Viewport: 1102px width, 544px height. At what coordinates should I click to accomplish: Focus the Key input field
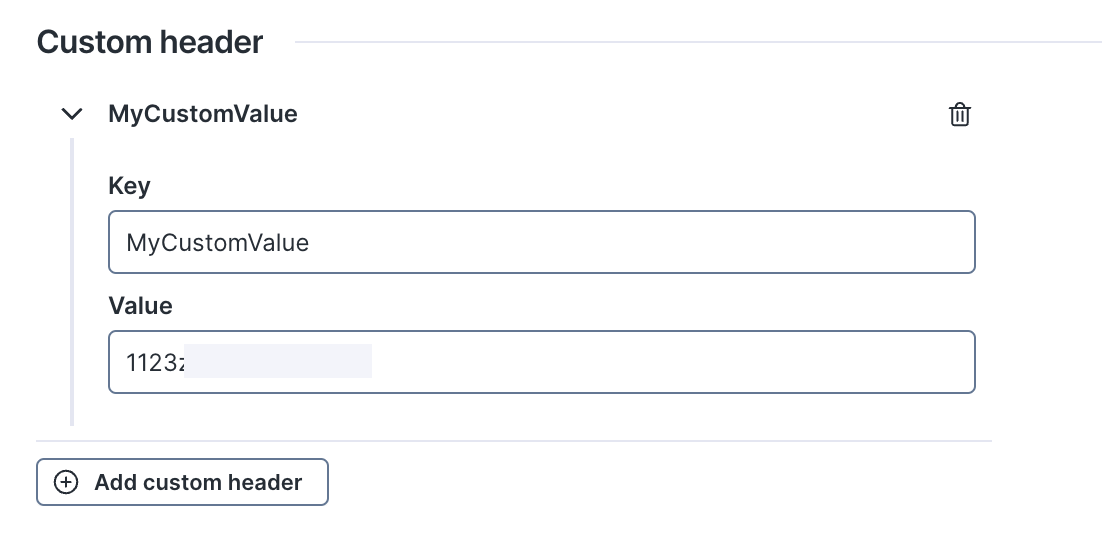tap(541, 242)
